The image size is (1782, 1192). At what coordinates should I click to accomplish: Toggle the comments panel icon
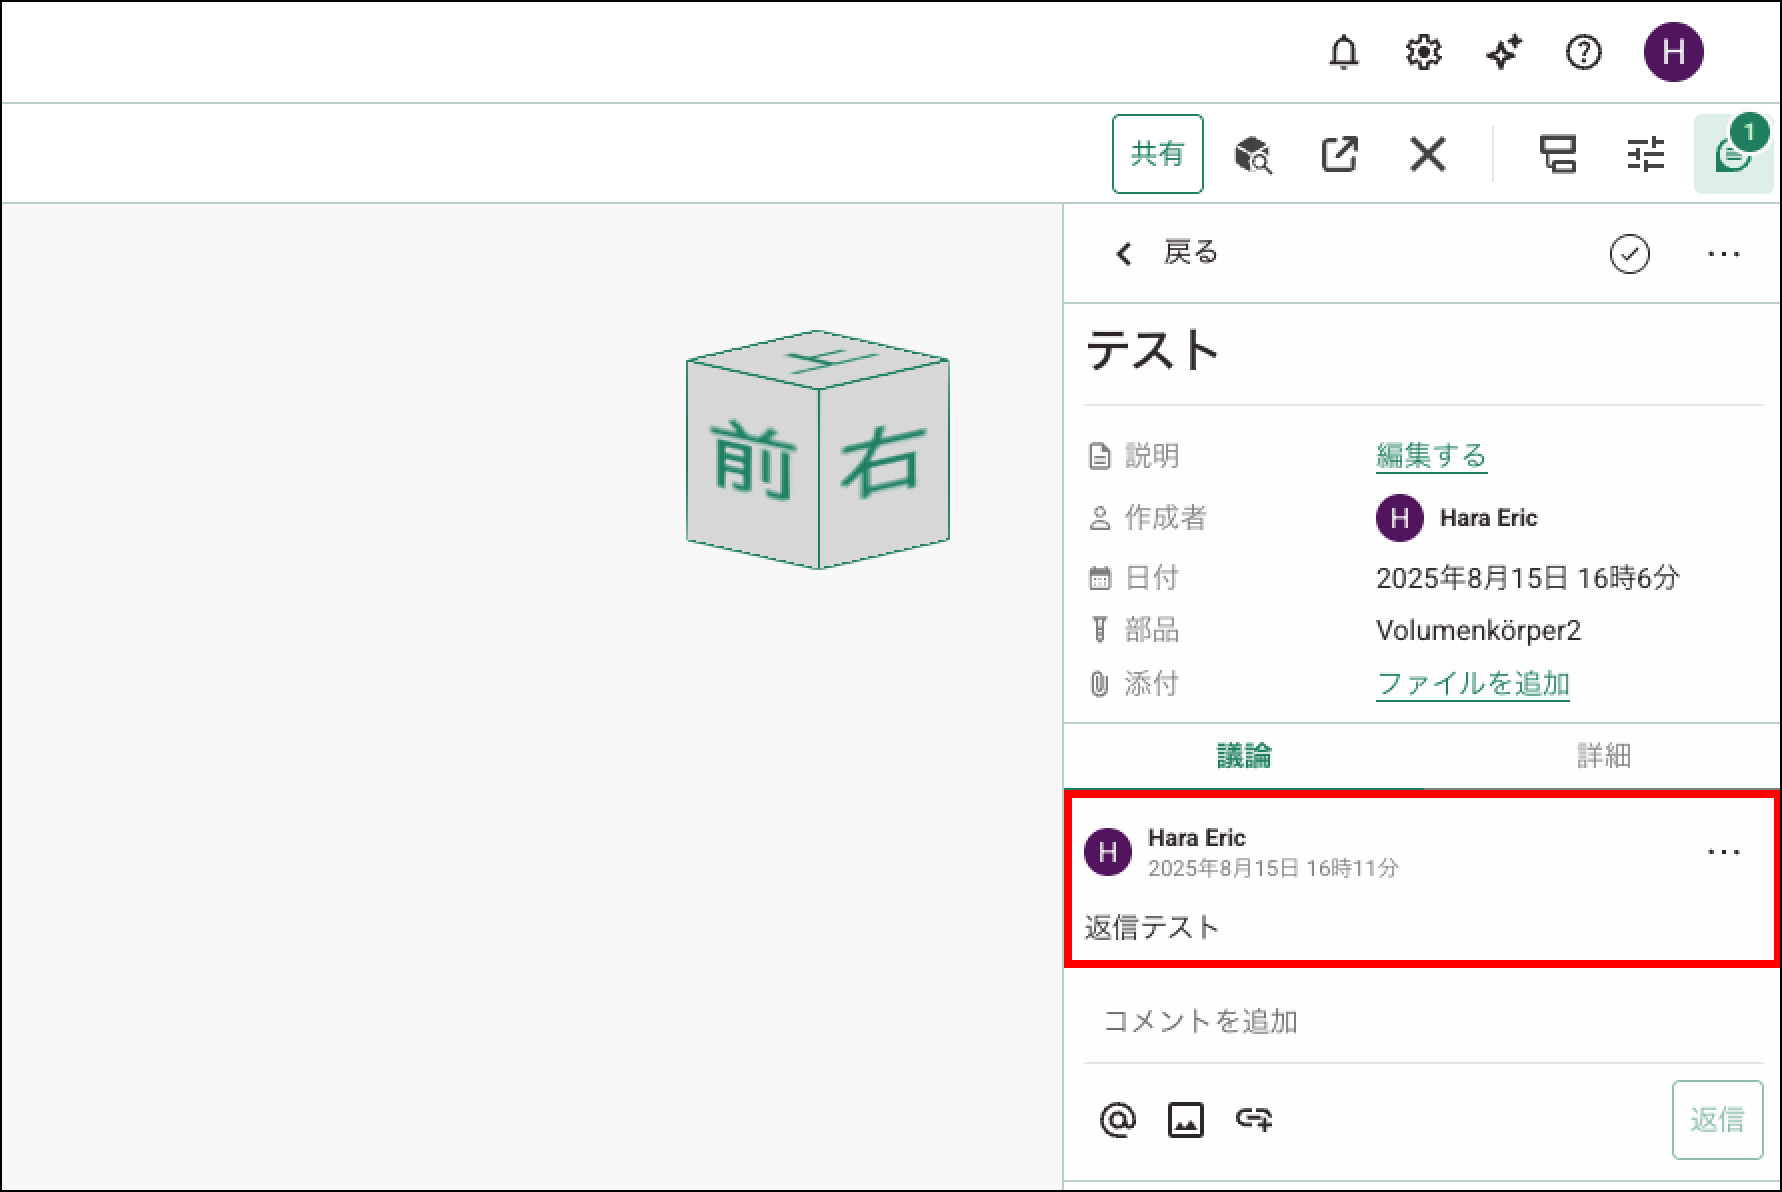1733,155
